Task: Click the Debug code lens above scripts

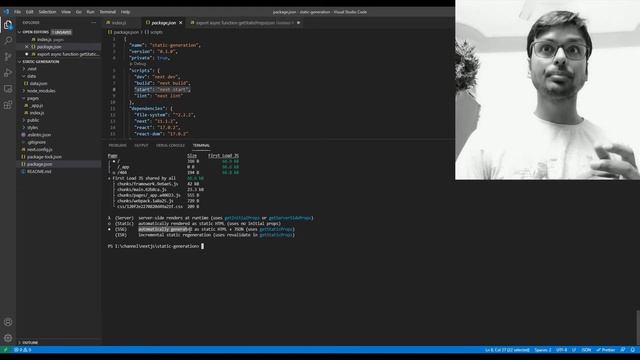Action: tap(139, 64)
